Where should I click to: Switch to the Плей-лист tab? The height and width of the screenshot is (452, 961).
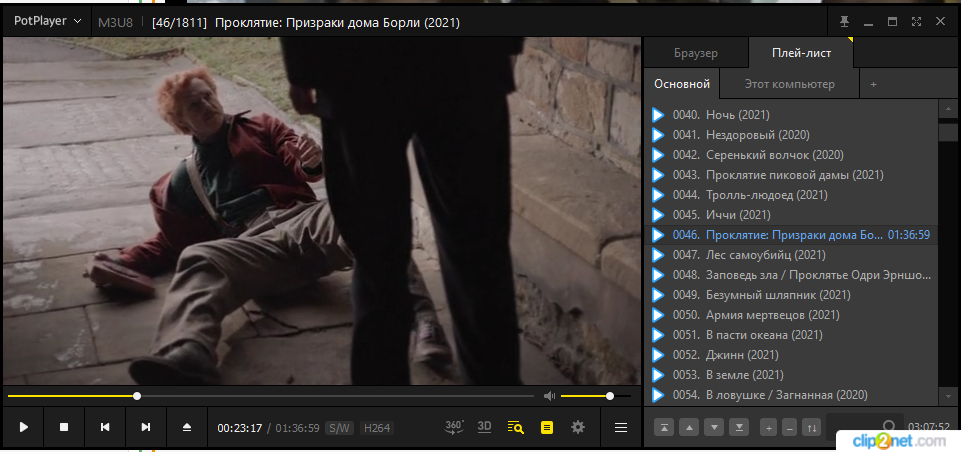tap(801, 53)
